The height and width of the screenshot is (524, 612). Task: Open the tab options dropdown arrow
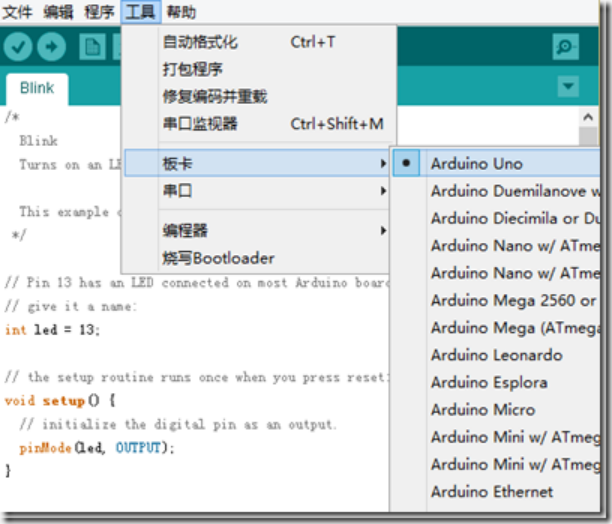pos(568,87)
